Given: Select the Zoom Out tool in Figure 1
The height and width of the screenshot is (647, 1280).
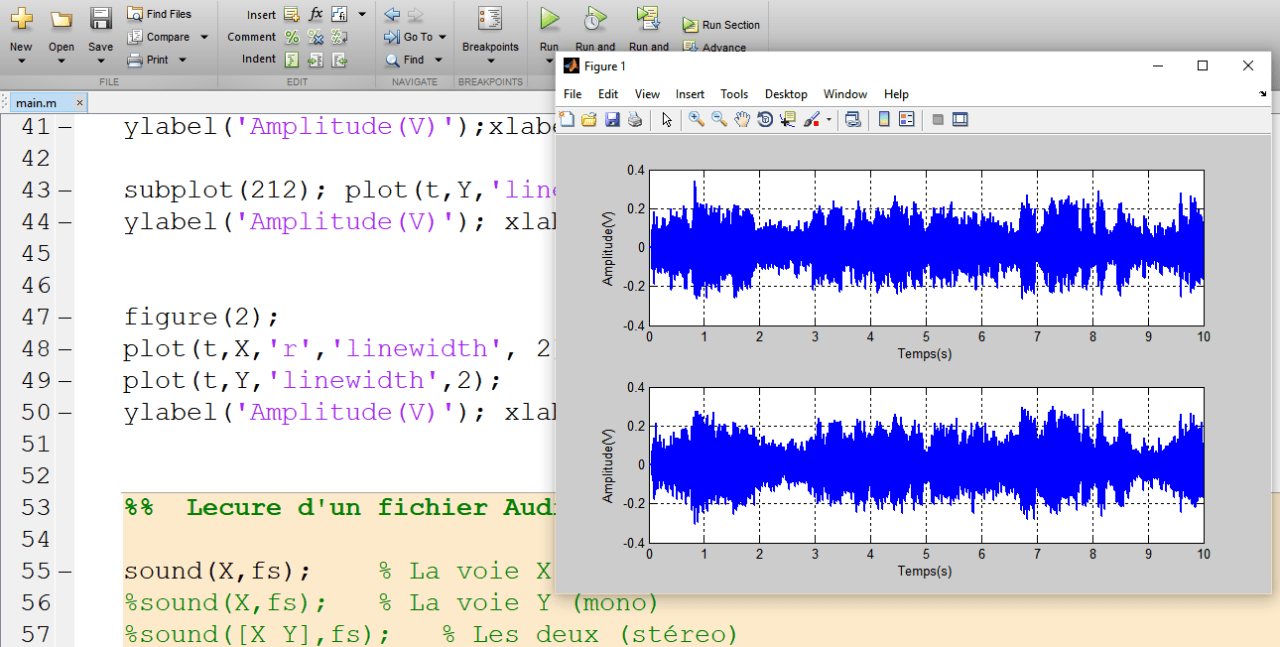Looking at the screenshot, I should tap(718, 119).
